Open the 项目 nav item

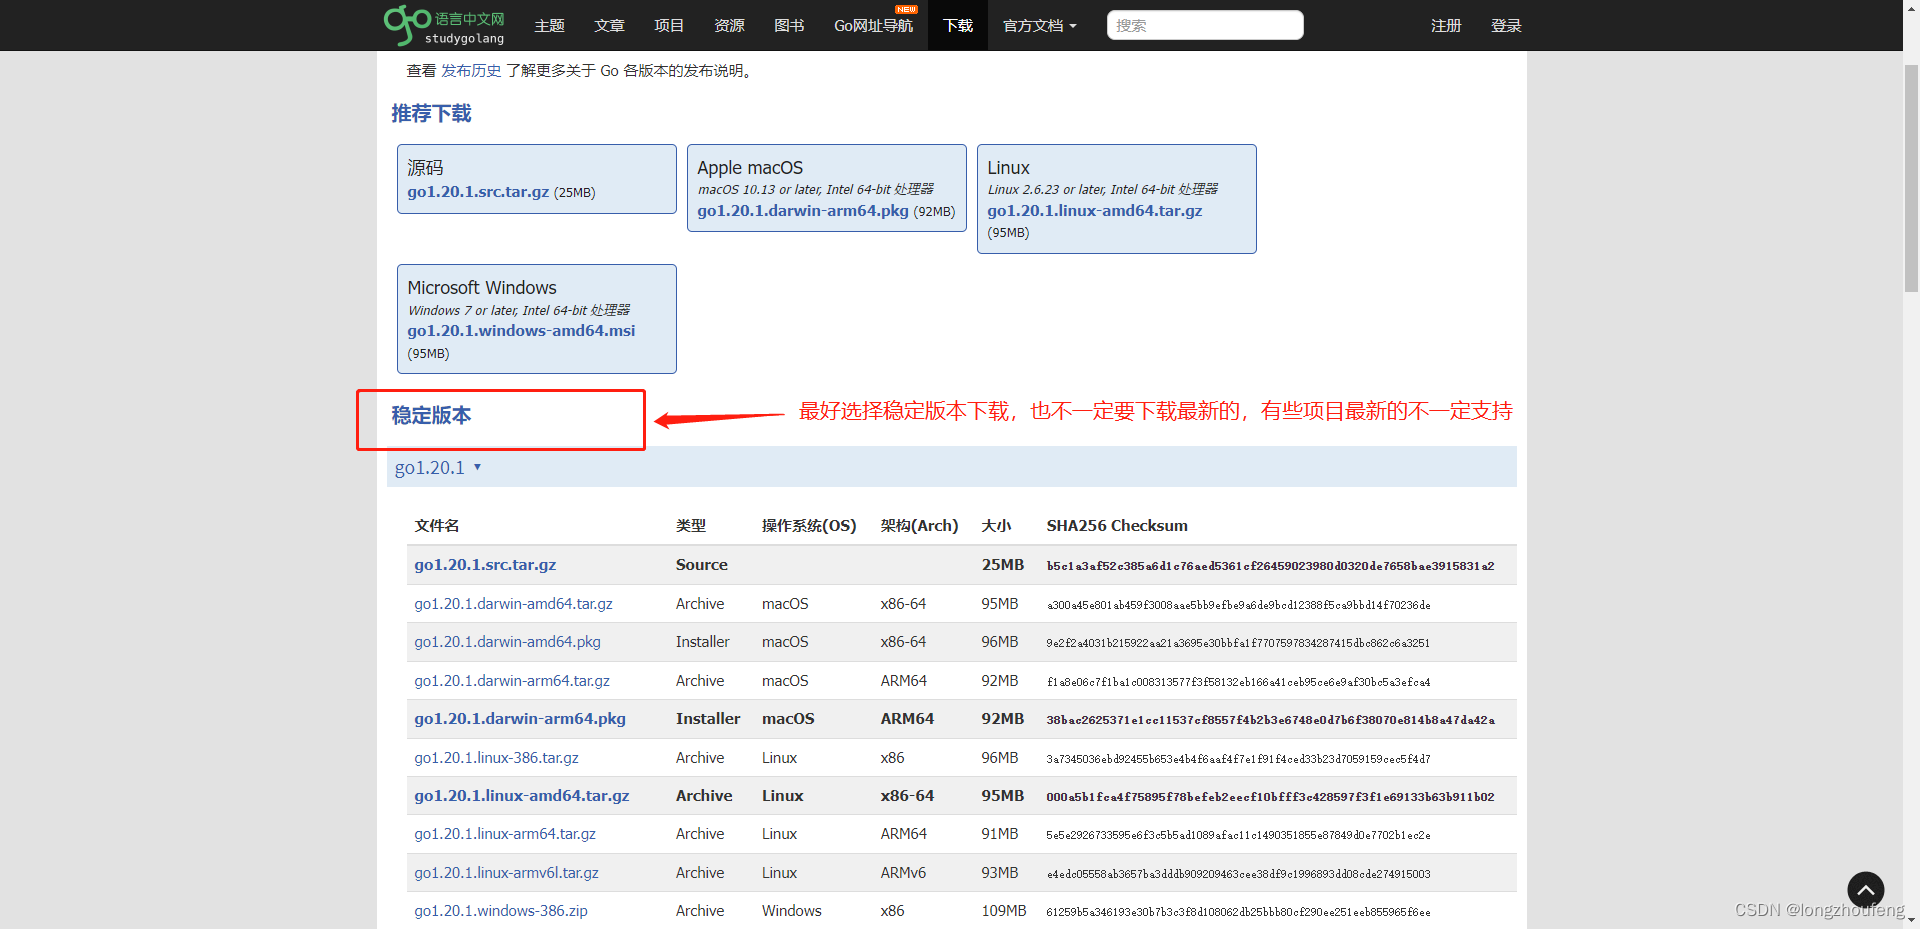pyautogui.click(x=669, y=25)
